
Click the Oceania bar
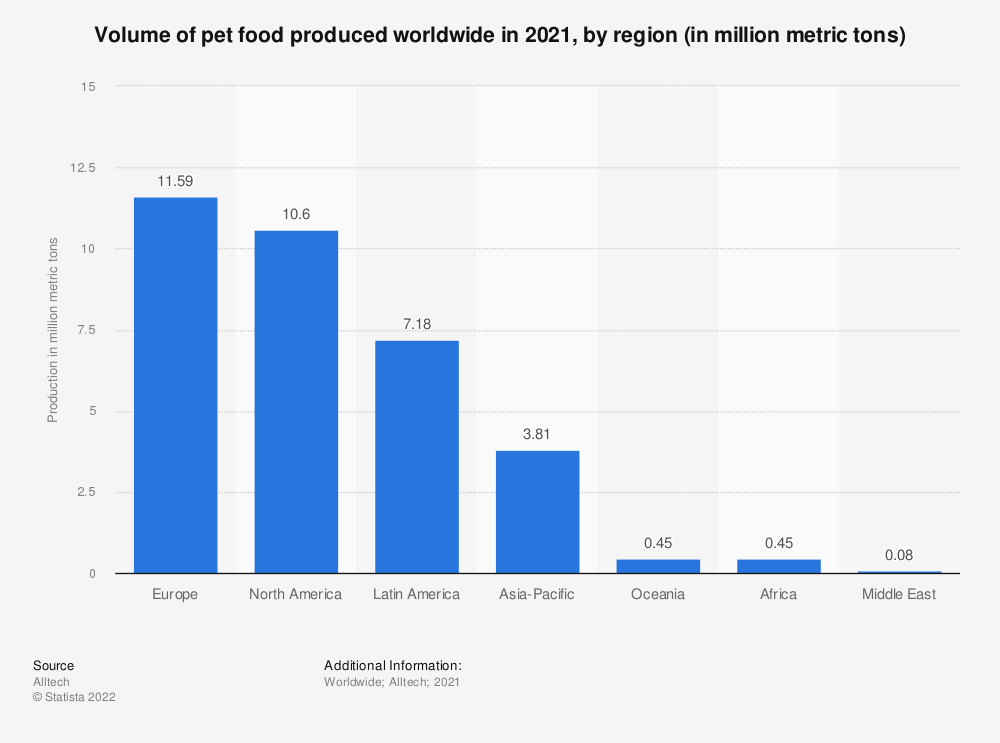click(x=658, y=566)
